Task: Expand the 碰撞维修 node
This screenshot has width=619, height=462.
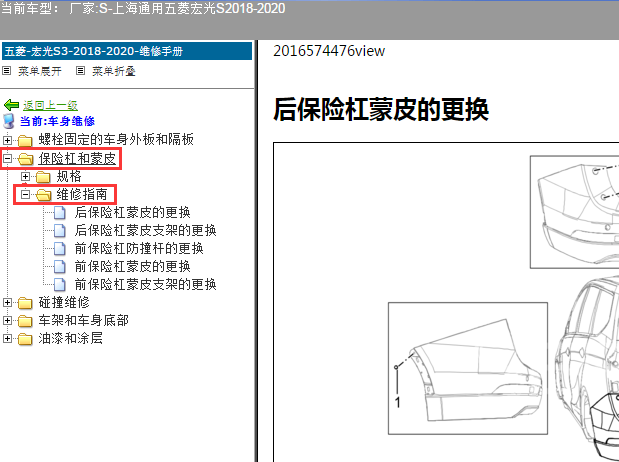Action: pyautogui.click(x=7, y=302)
